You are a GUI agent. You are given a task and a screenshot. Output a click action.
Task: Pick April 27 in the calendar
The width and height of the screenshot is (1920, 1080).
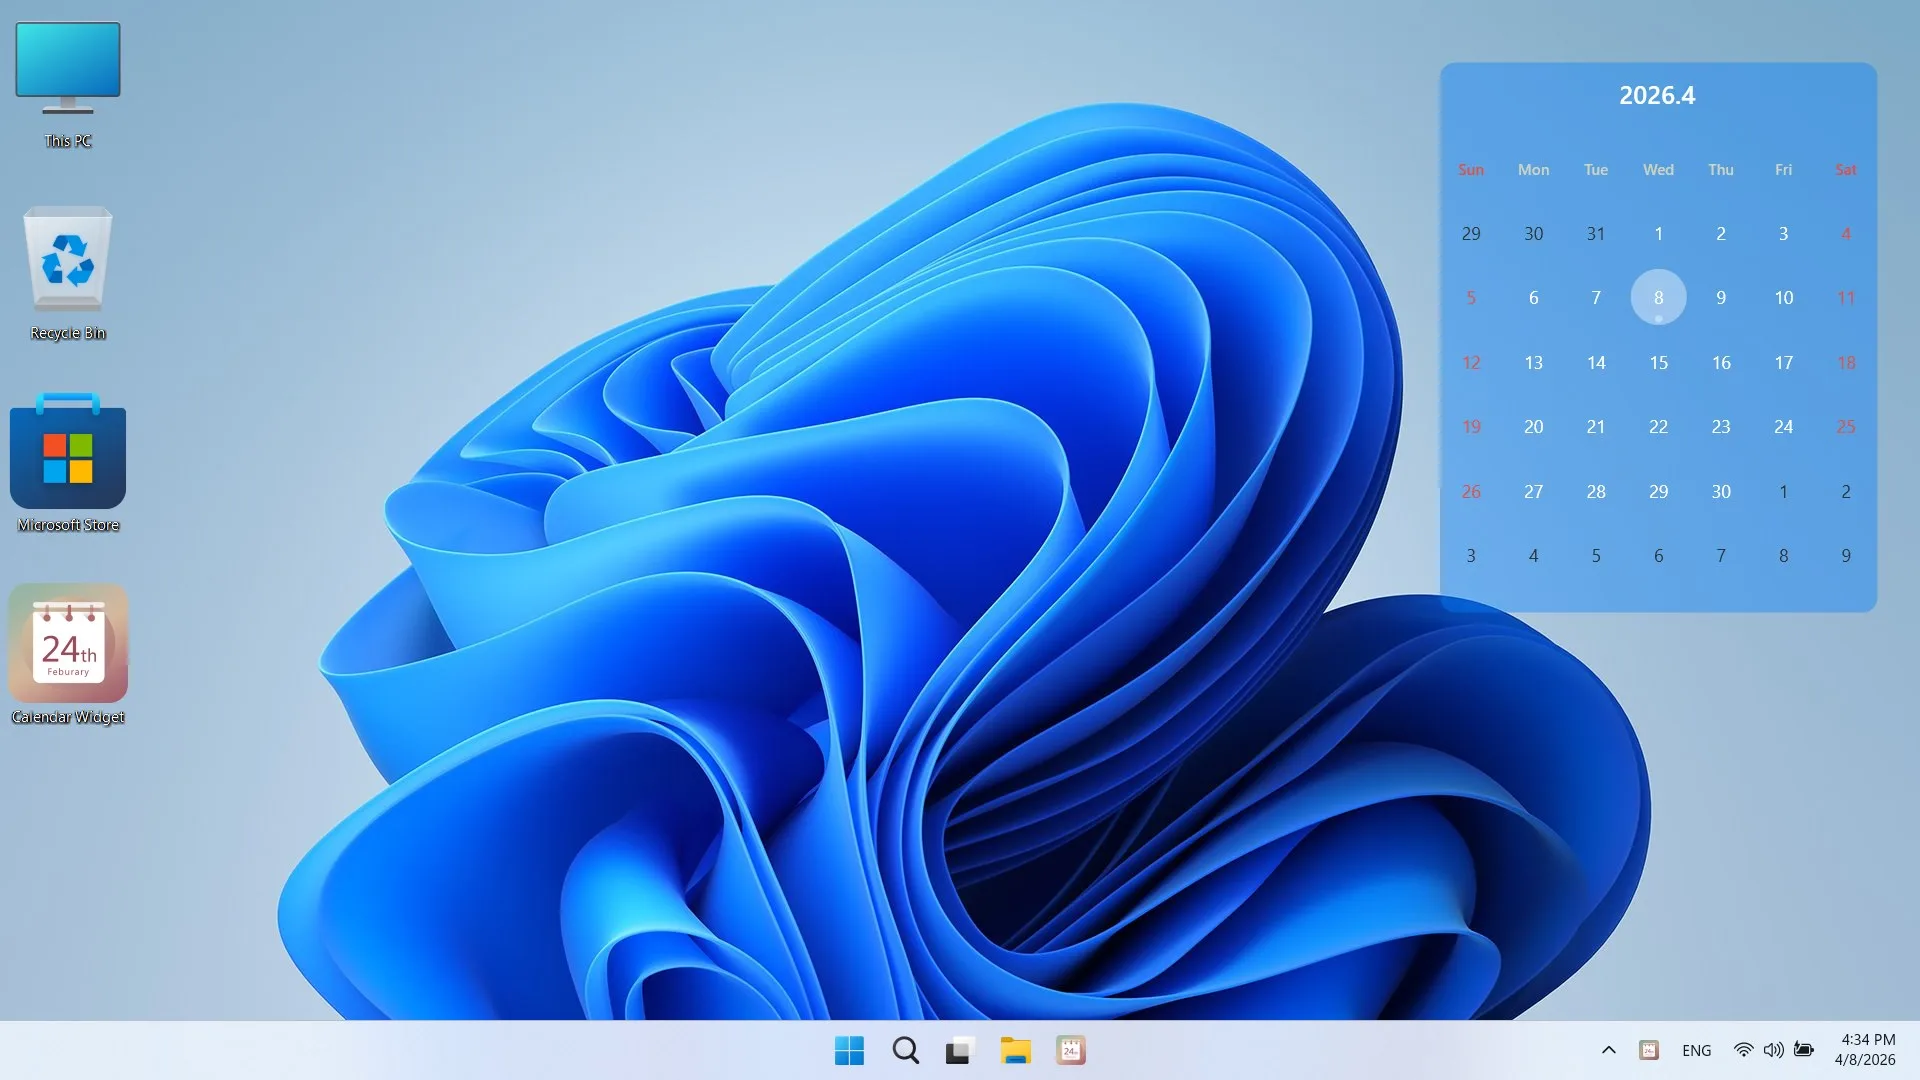click(x=1533, y=491)
